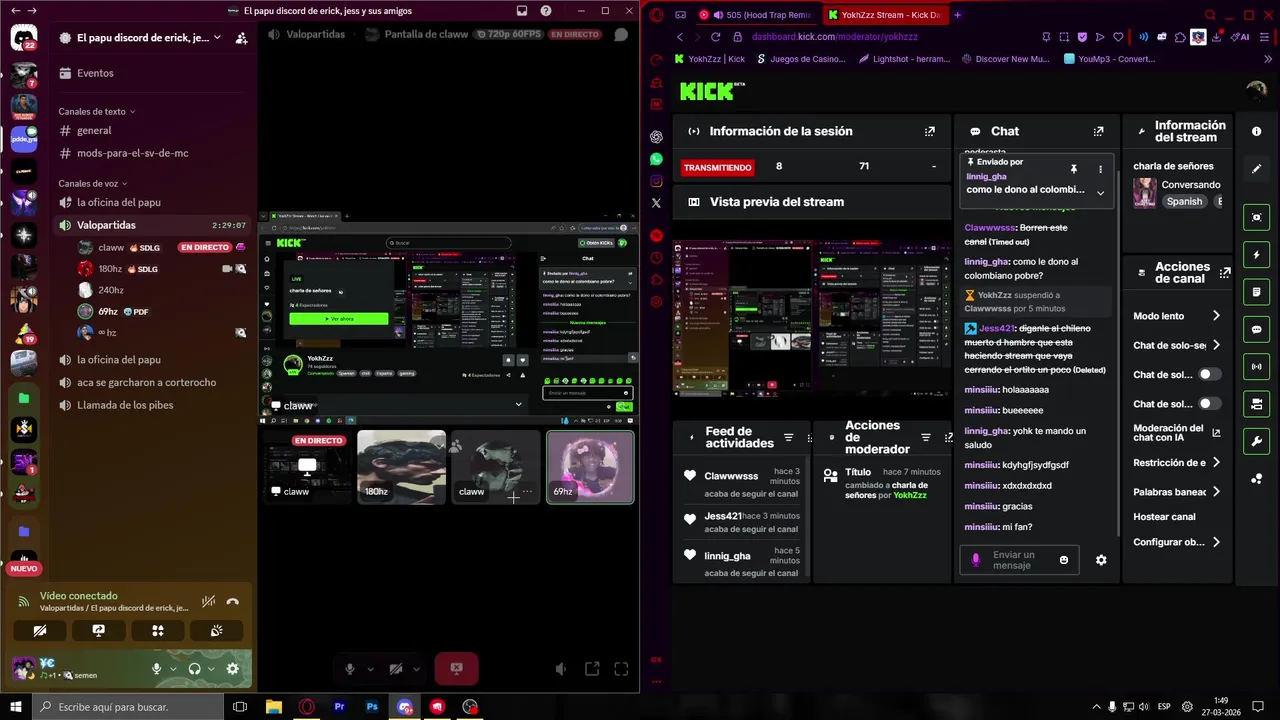Image resolution: width=1280 pixels, height=720 pixels.
Task: Expand pinned message chevron in Kick chat
Action: (1100, 193)
